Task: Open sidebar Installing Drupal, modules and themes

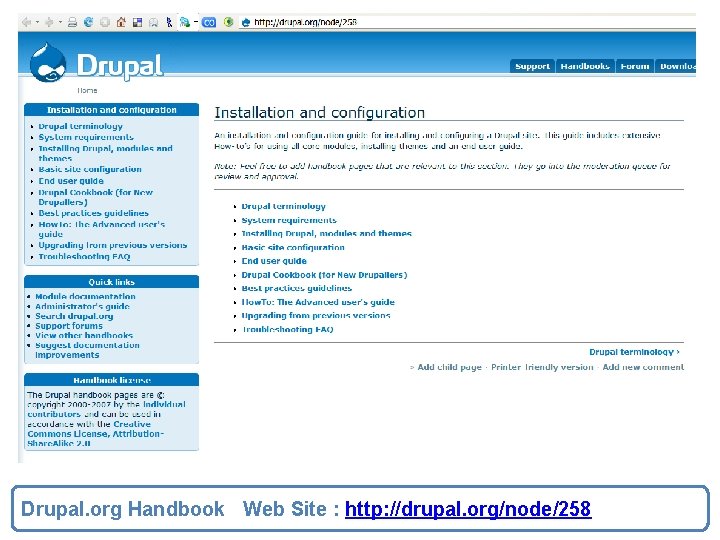Action: point(106,153)
